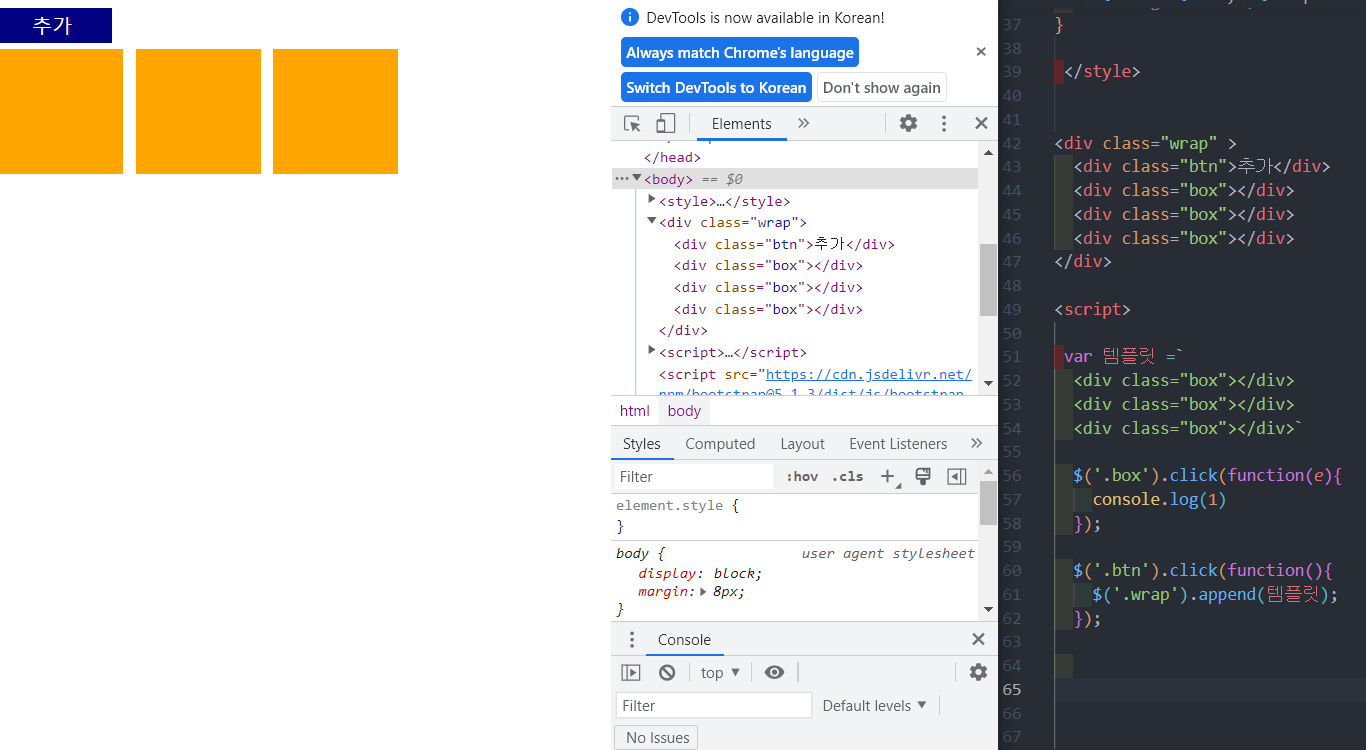Select the head closing tag node

[x=672, y=157]
